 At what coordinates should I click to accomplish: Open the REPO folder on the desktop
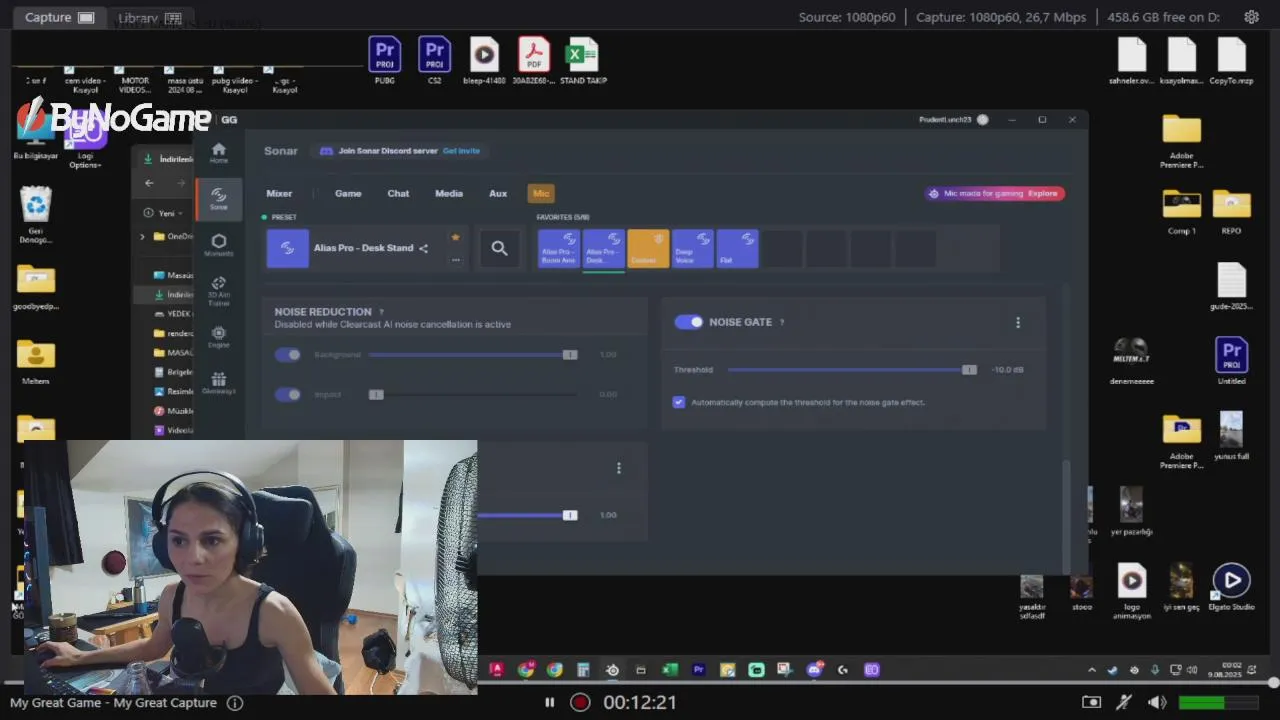click(1231, 212)
